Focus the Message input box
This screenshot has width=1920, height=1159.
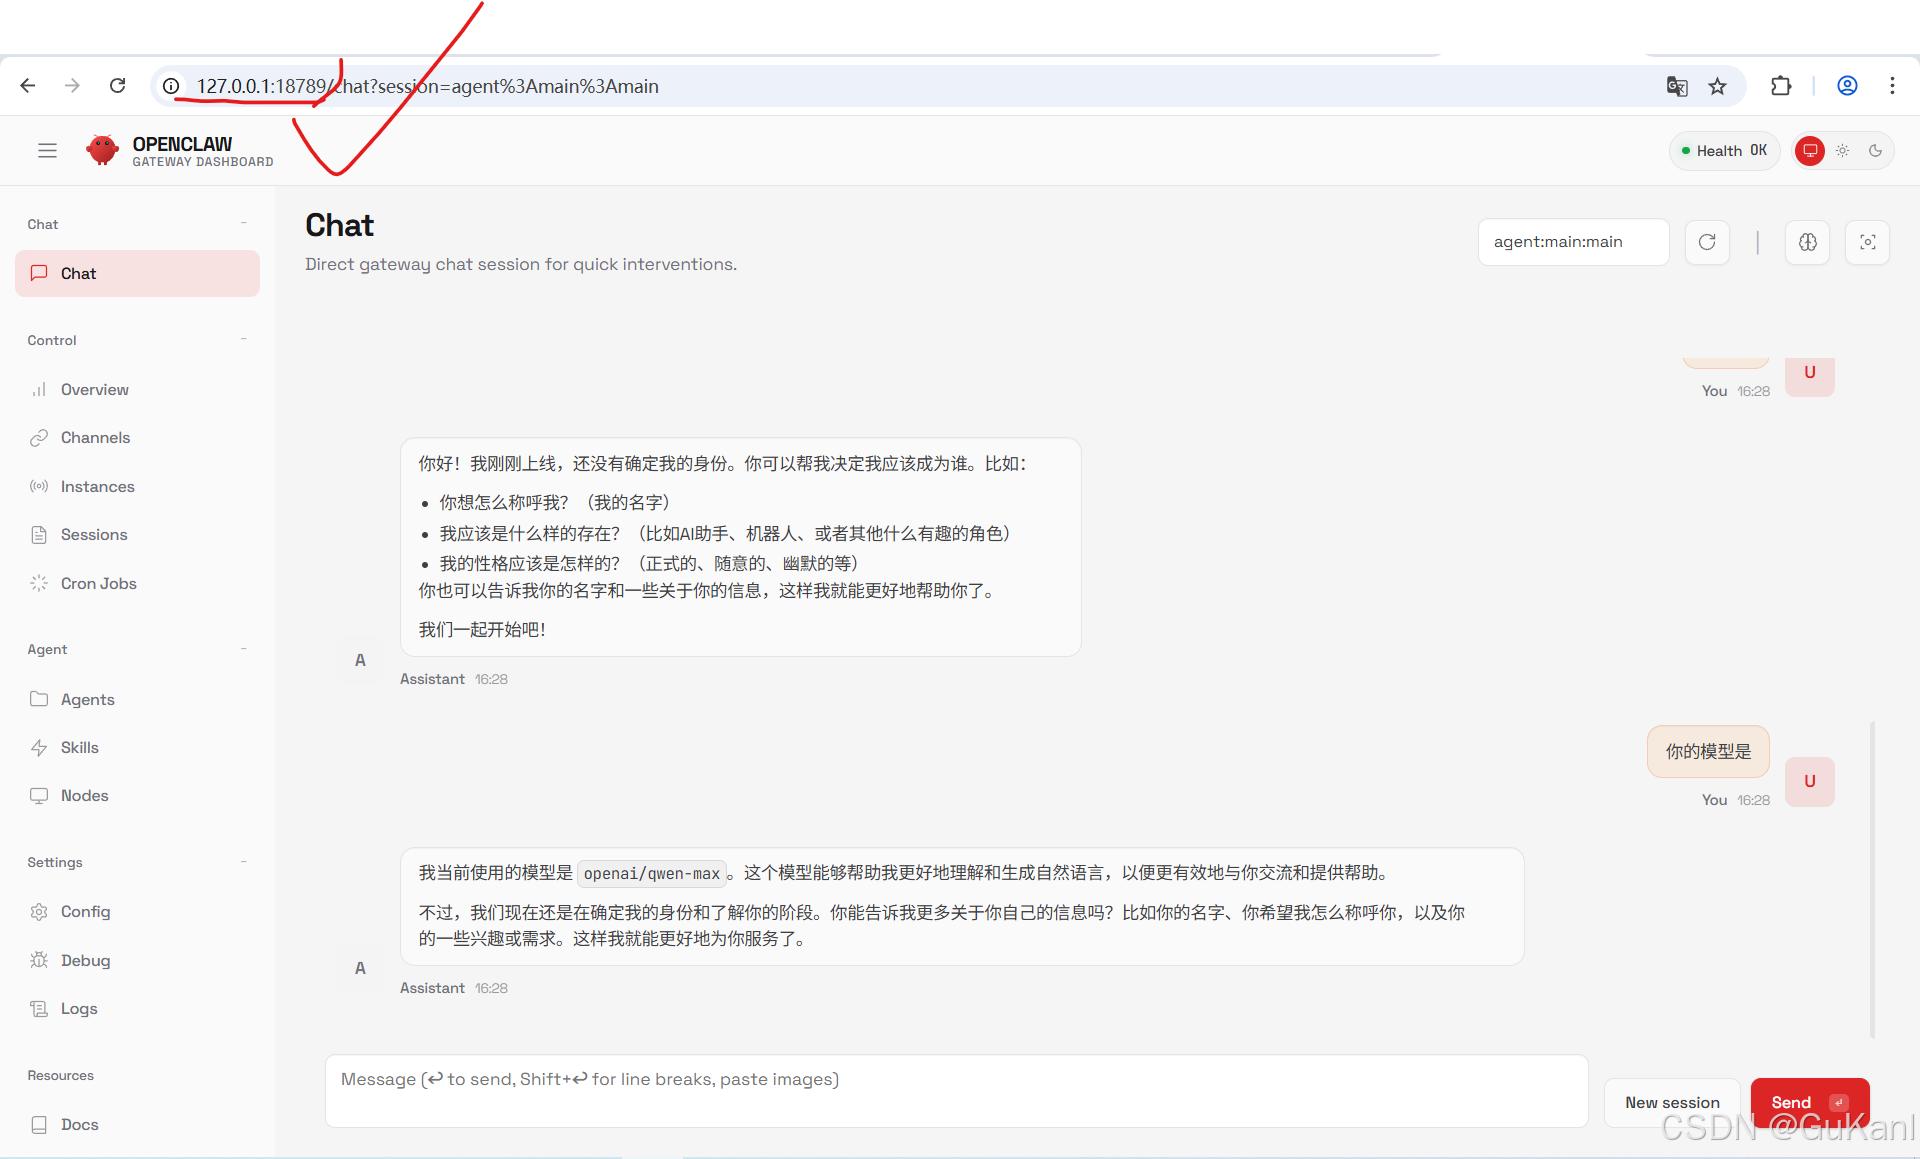coord(955,1091)
